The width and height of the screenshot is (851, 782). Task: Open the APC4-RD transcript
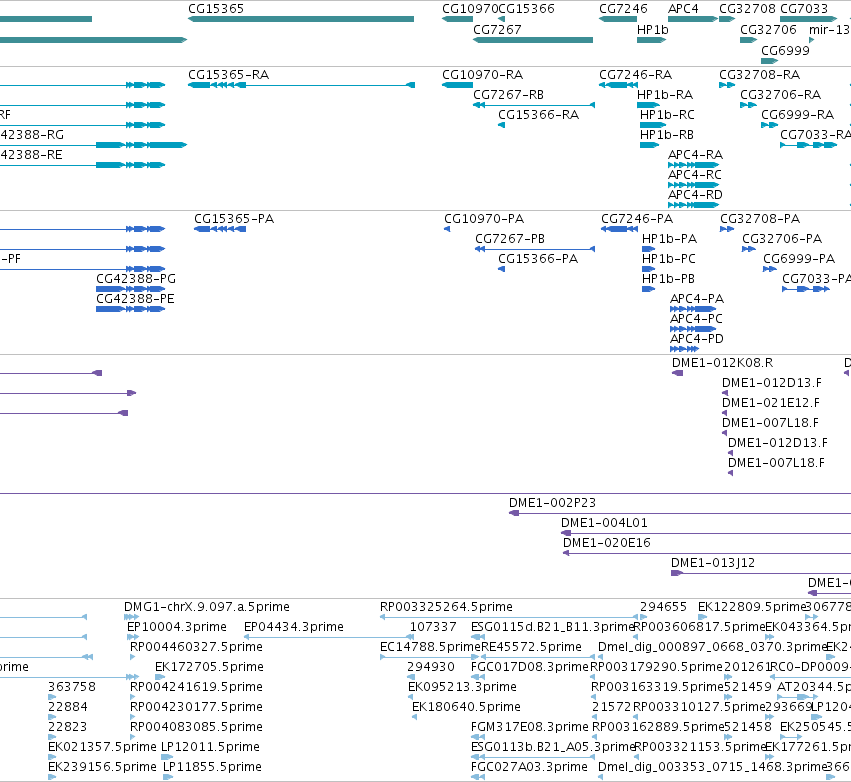tap(694, 205)
